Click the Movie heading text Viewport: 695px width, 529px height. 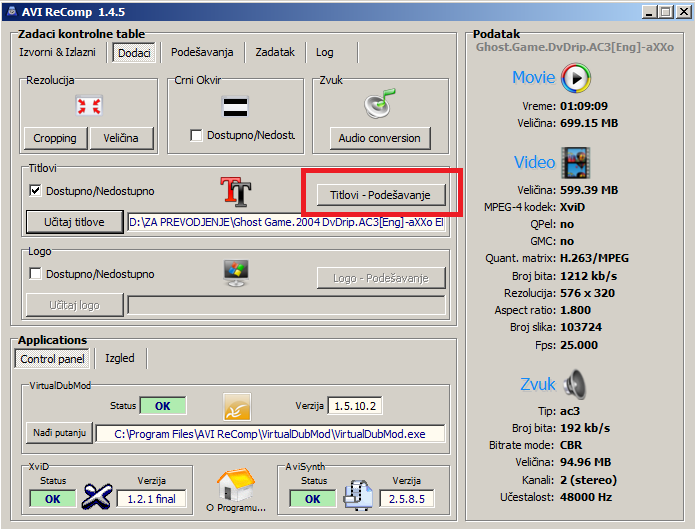pos(534,78)
